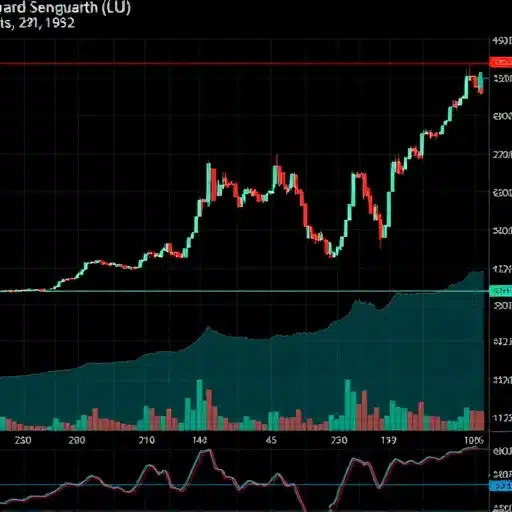Click the red price tag on right axis
This screenshot has height=512, width=512.
(501, 62)
